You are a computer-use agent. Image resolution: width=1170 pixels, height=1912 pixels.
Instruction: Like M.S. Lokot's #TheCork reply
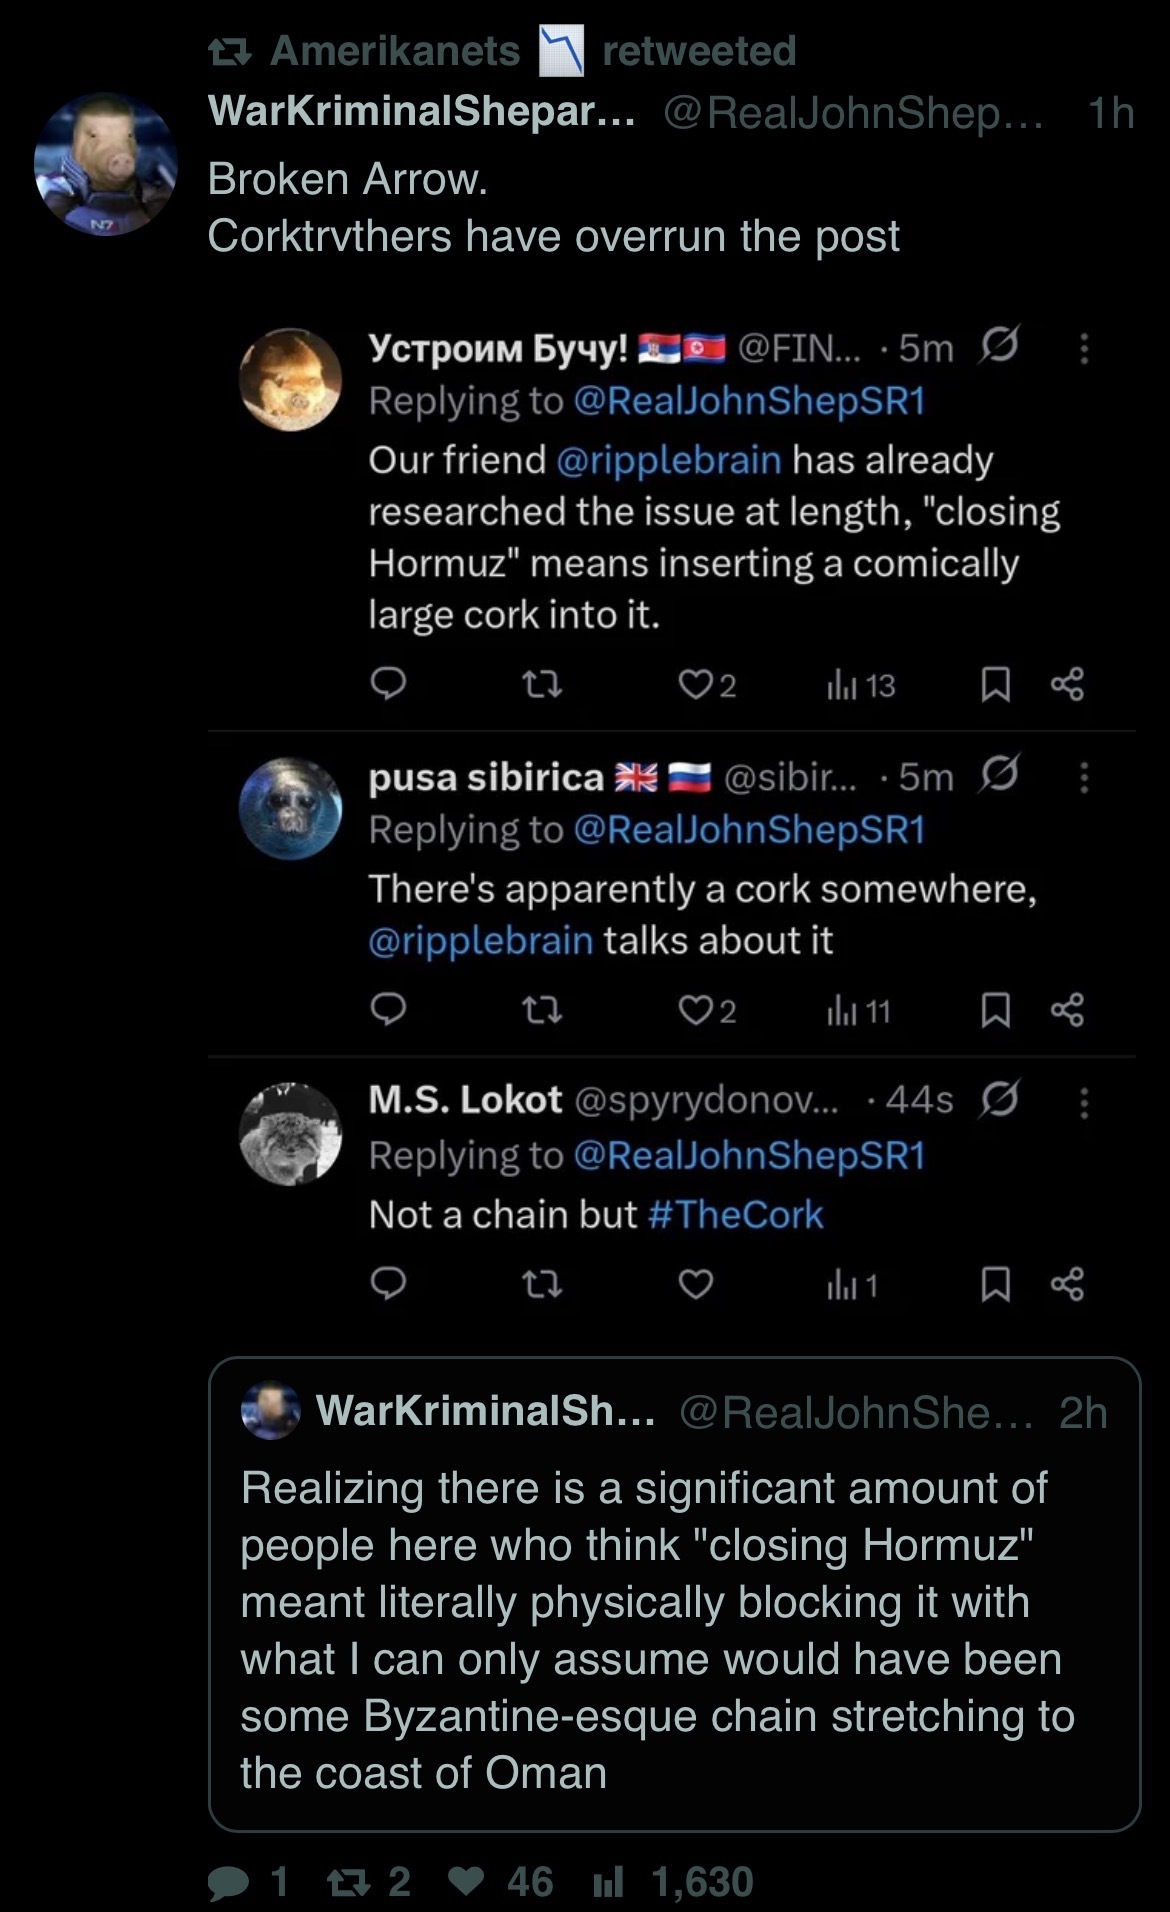[695, 1284]
